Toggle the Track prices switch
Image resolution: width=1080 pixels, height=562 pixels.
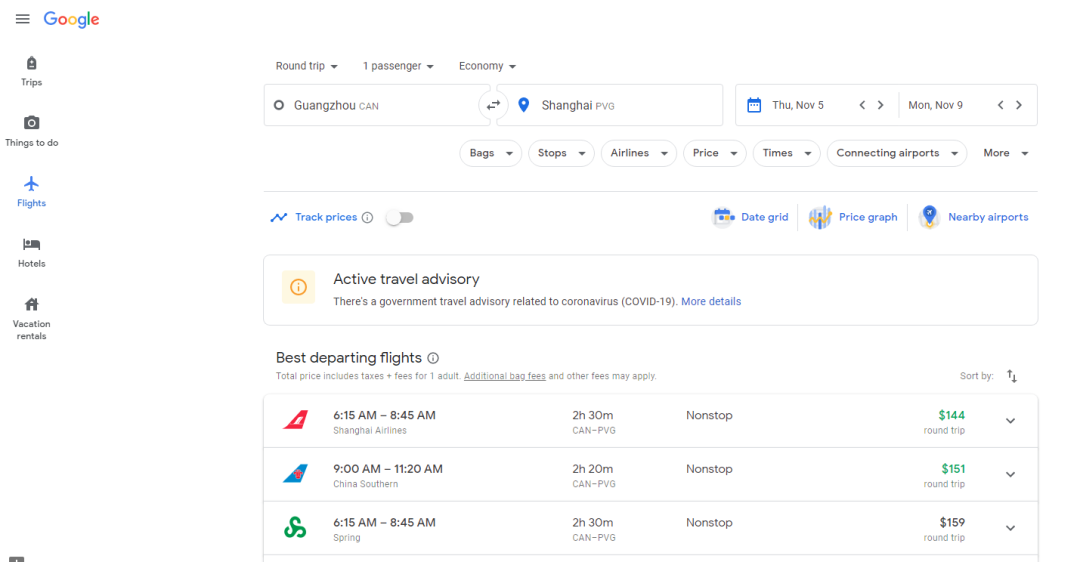pyautogui.click(x=399, y=218)
